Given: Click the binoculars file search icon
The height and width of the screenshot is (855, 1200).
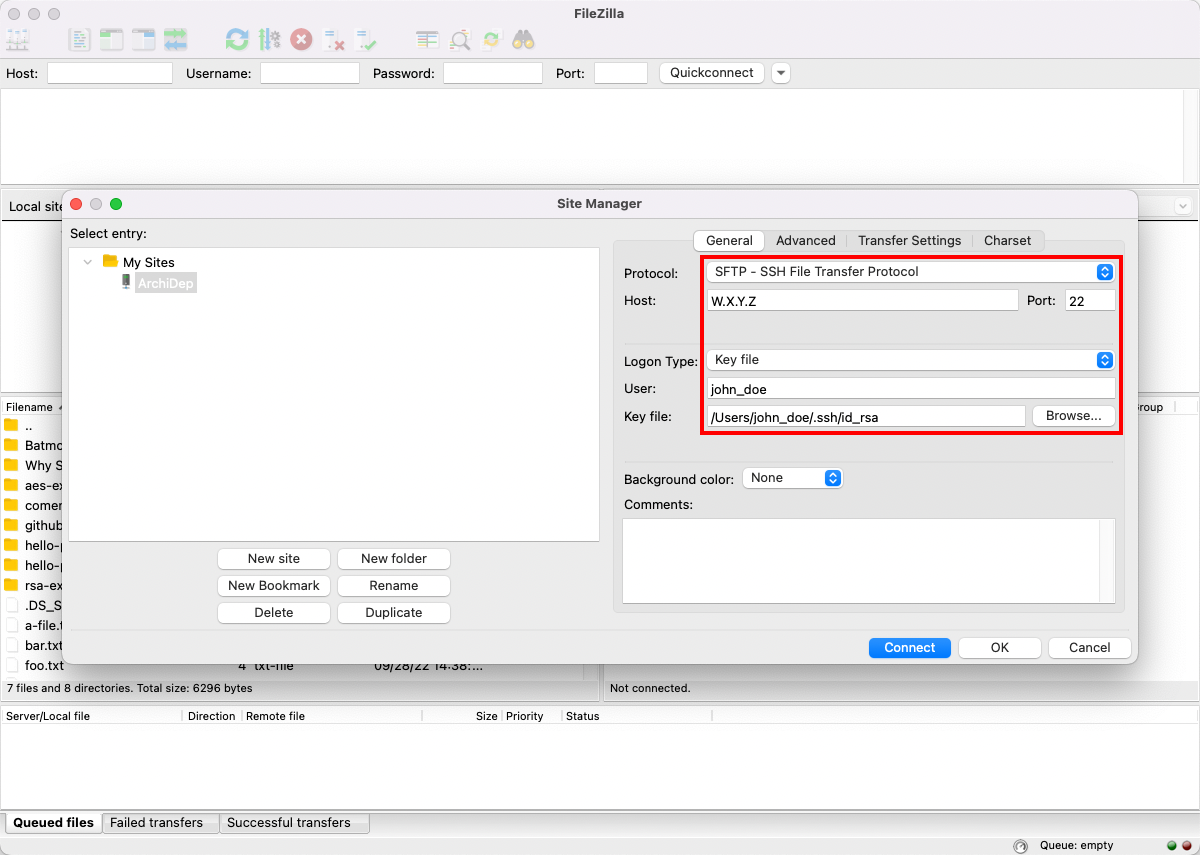Looking at the screenshot, I should coord(523,40).
